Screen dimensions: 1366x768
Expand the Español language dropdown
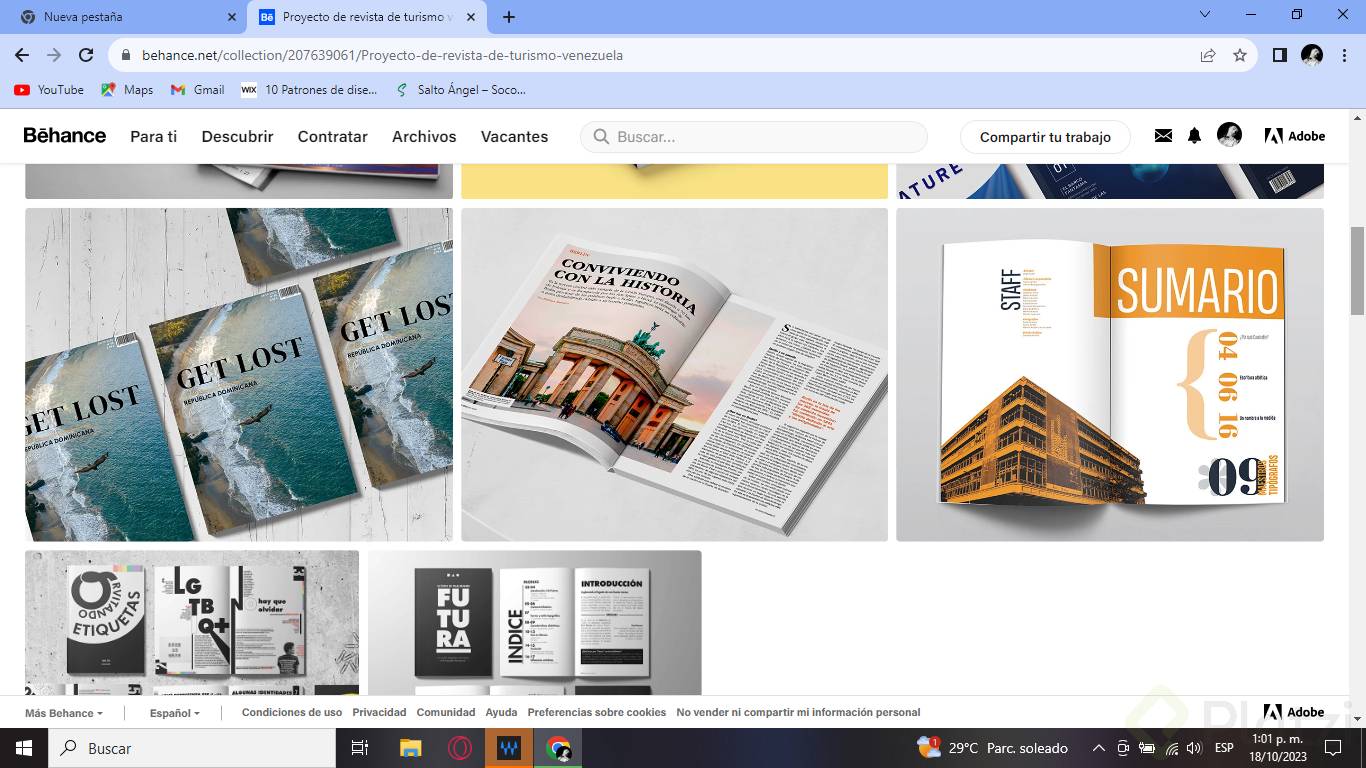(x=175, y=713)
